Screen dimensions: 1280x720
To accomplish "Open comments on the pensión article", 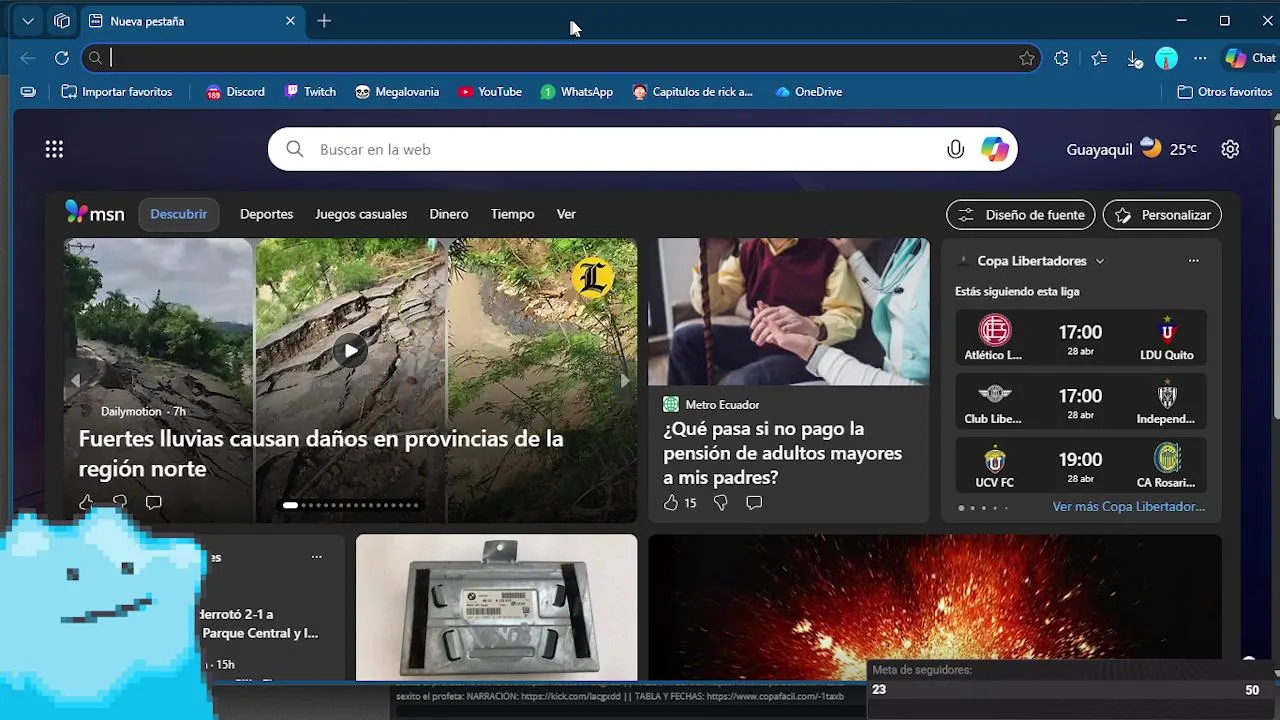I will [x=754, y=503].
